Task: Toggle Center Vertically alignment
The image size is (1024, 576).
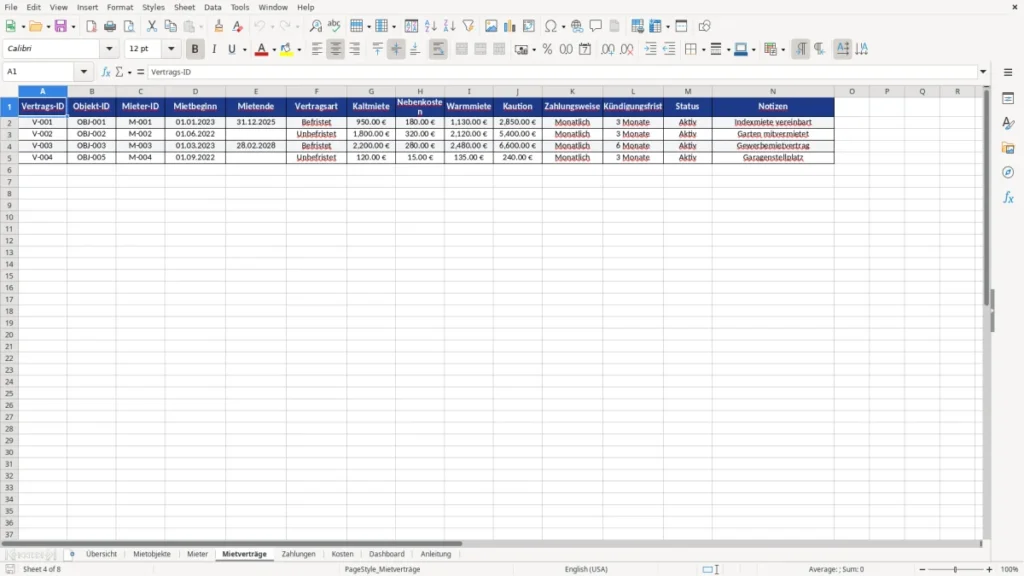Action: click(396, 49)
